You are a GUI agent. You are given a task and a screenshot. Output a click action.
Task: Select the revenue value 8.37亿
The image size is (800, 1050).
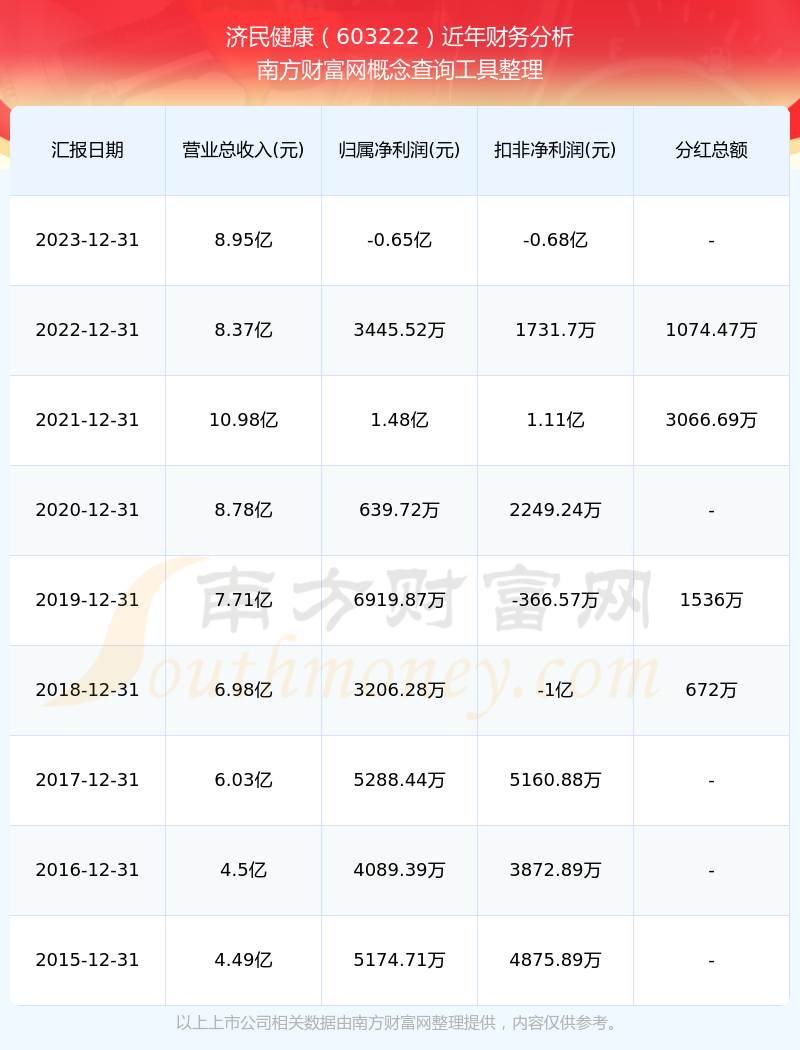244,330
